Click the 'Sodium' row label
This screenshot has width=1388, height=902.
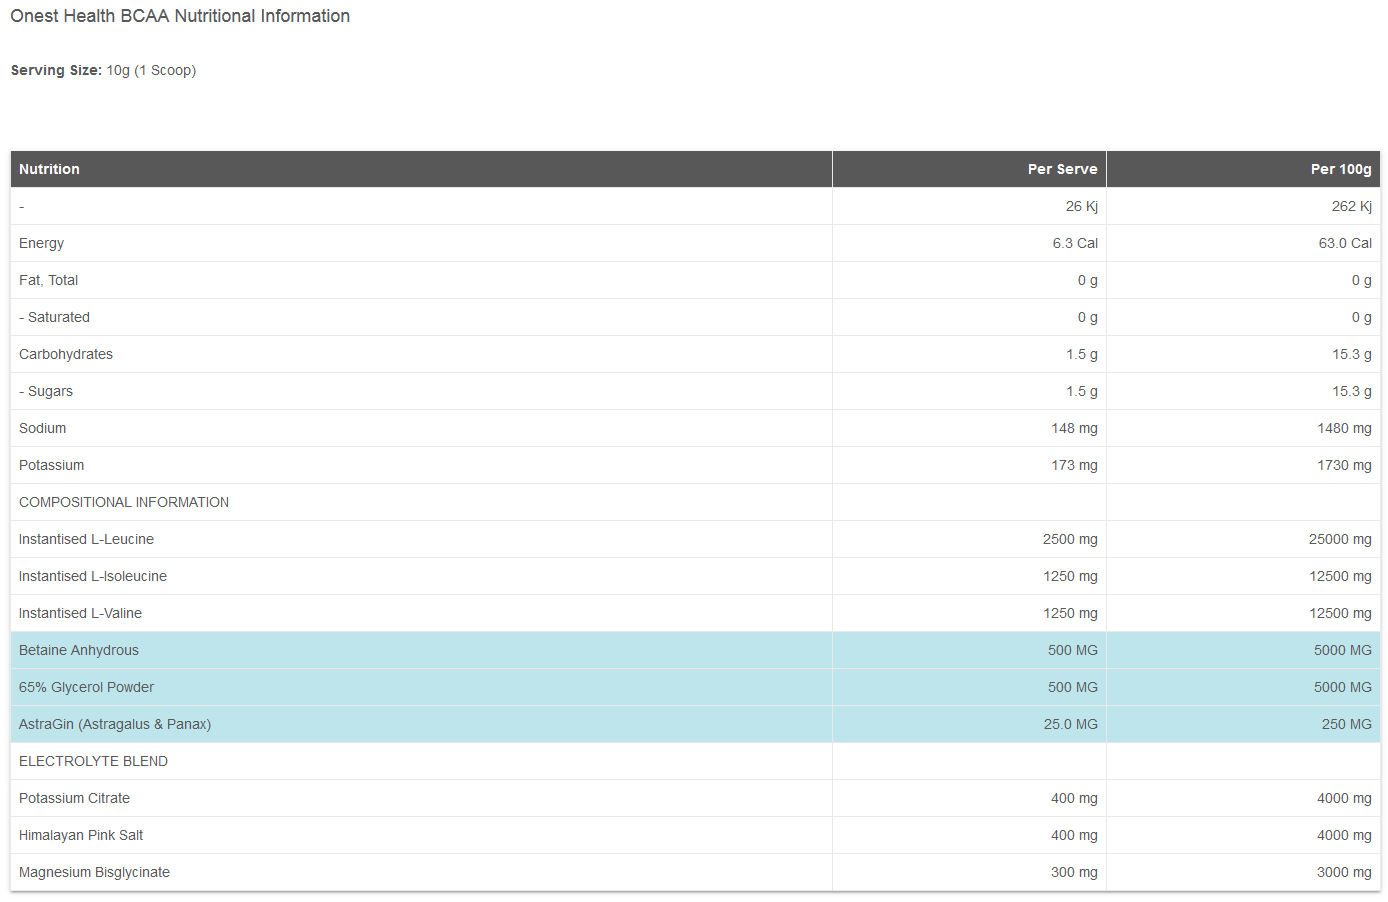(42, 428)
